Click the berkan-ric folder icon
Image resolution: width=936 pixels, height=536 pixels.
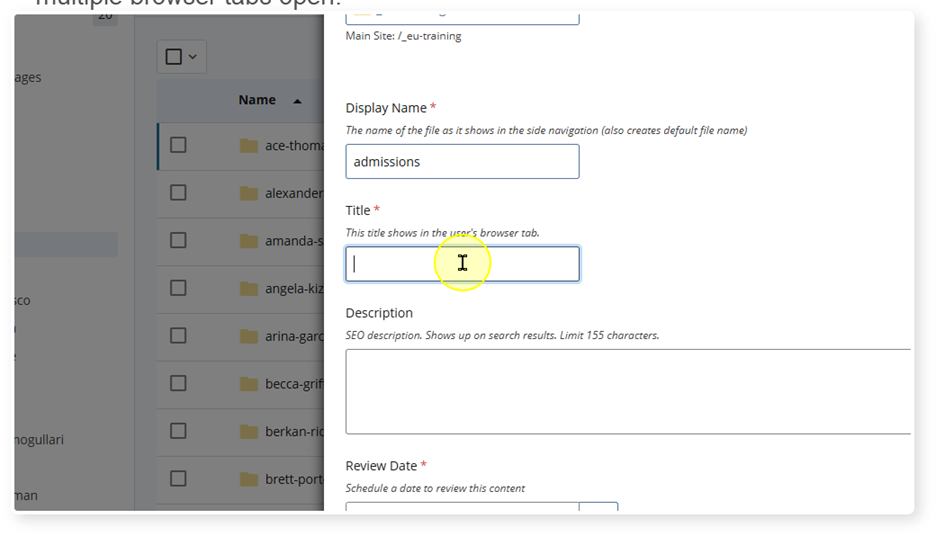tap(249, 432)
